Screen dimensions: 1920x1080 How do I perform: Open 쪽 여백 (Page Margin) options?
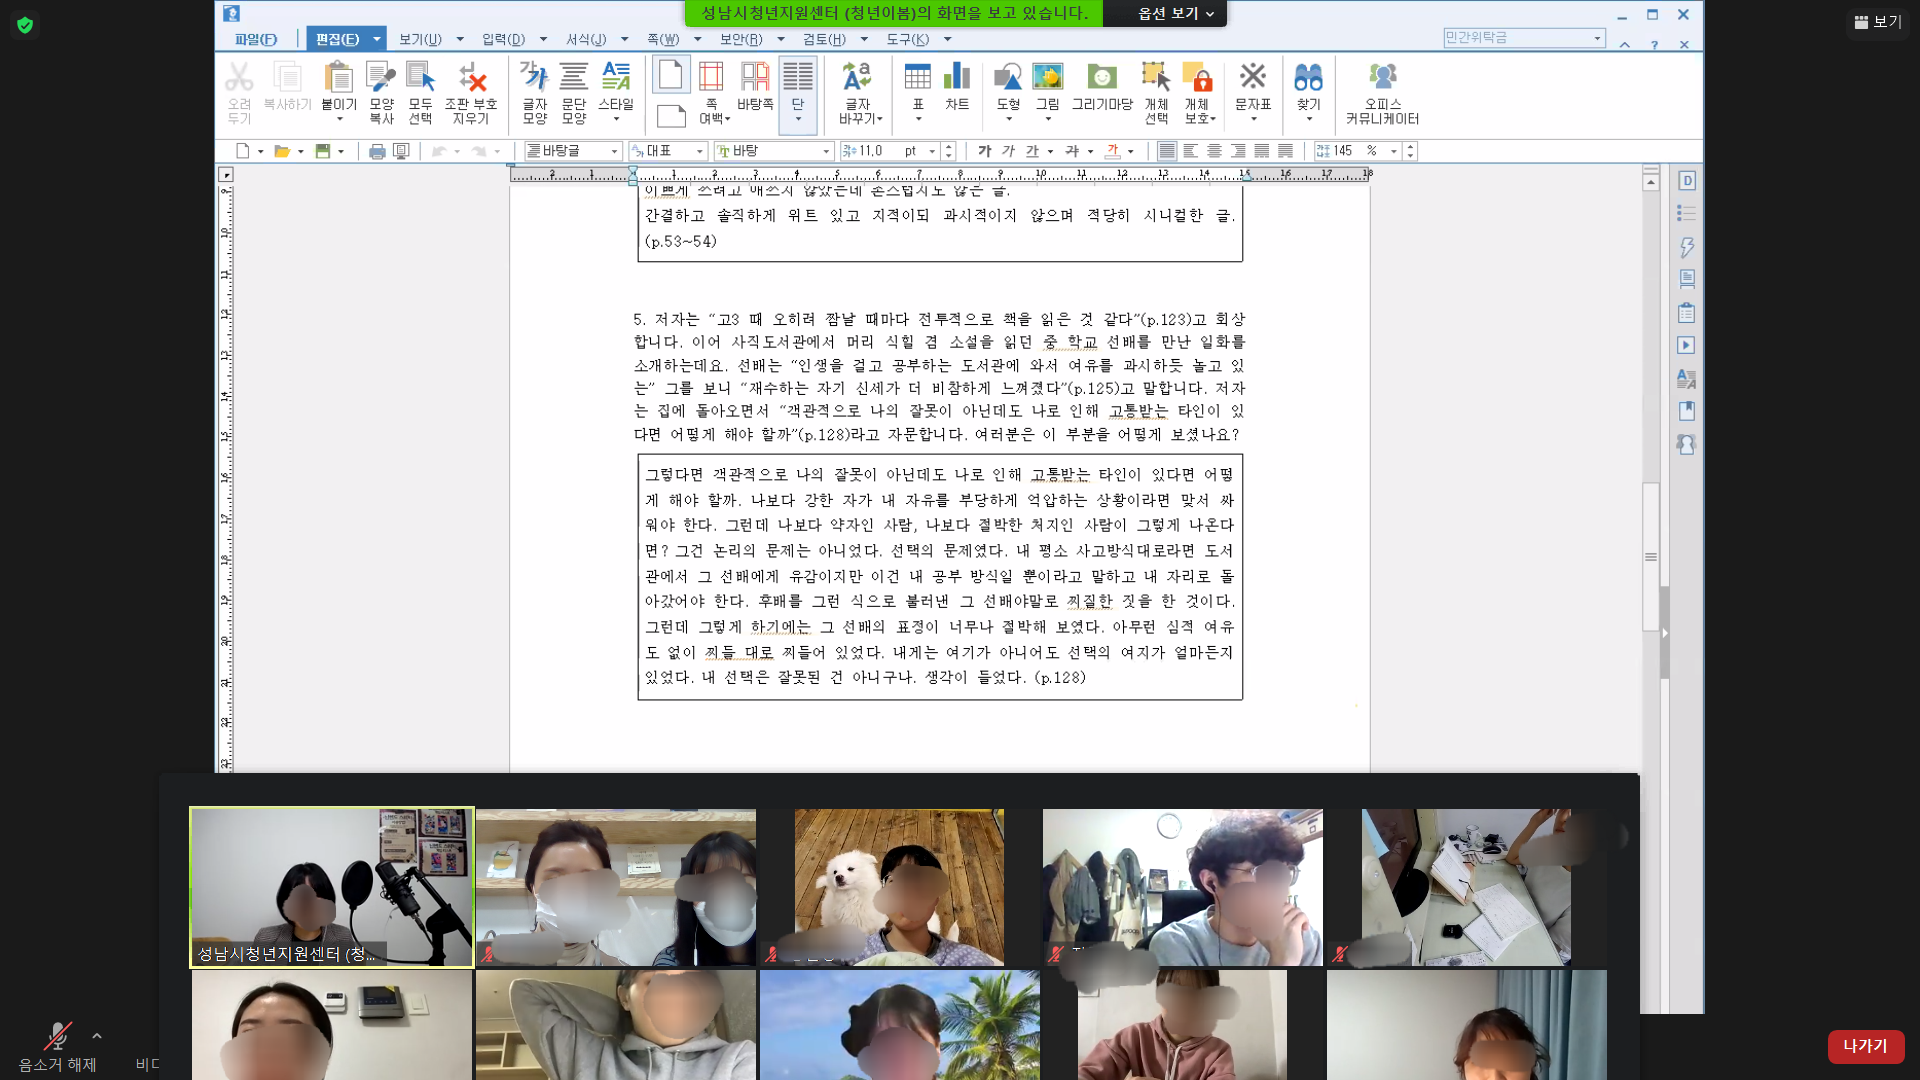coord(712,92)
